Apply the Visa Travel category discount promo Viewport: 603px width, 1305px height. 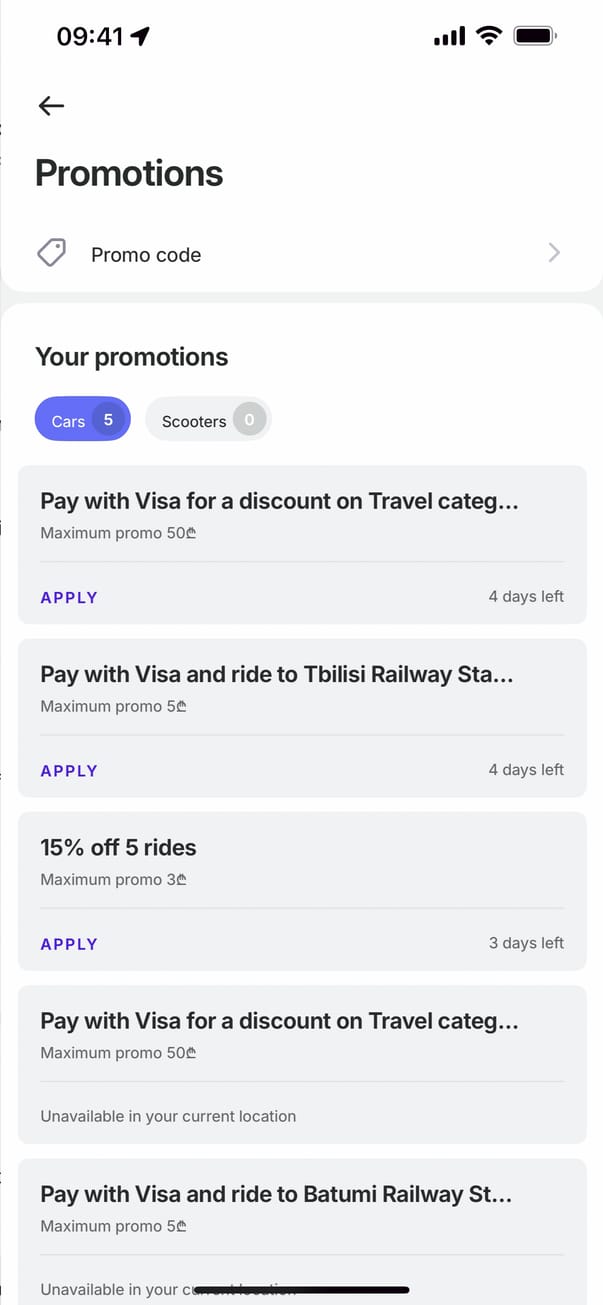pyautogui.click(x=69, y=597)
